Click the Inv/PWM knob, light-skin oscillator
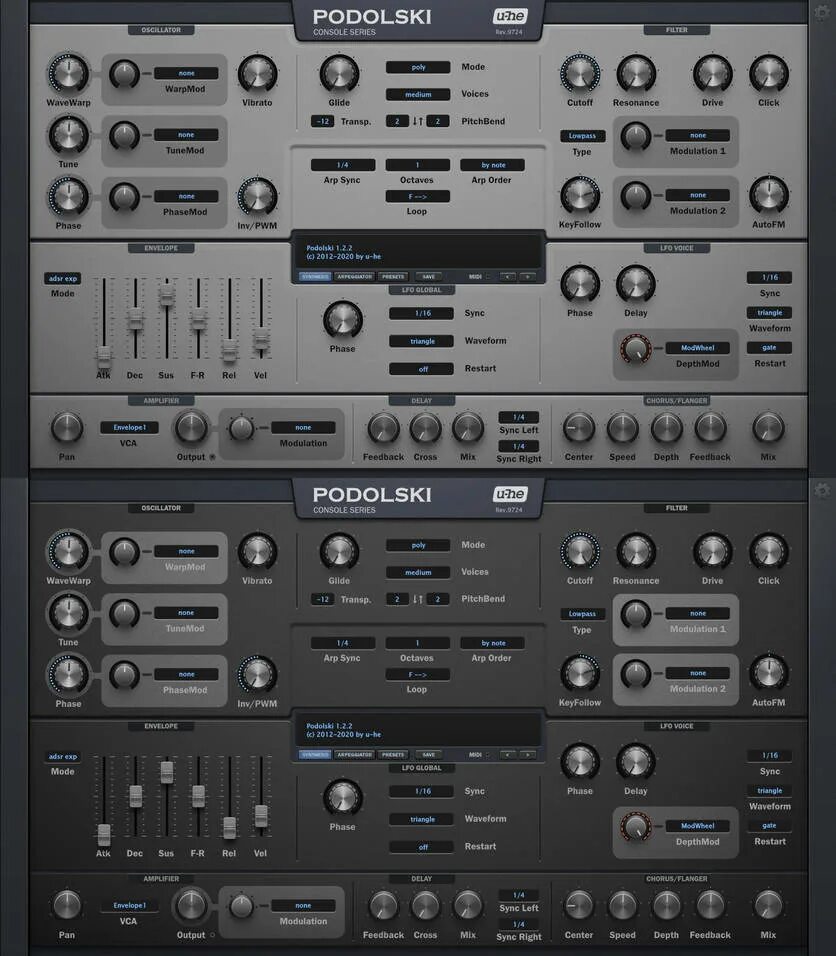 (257, 196)
